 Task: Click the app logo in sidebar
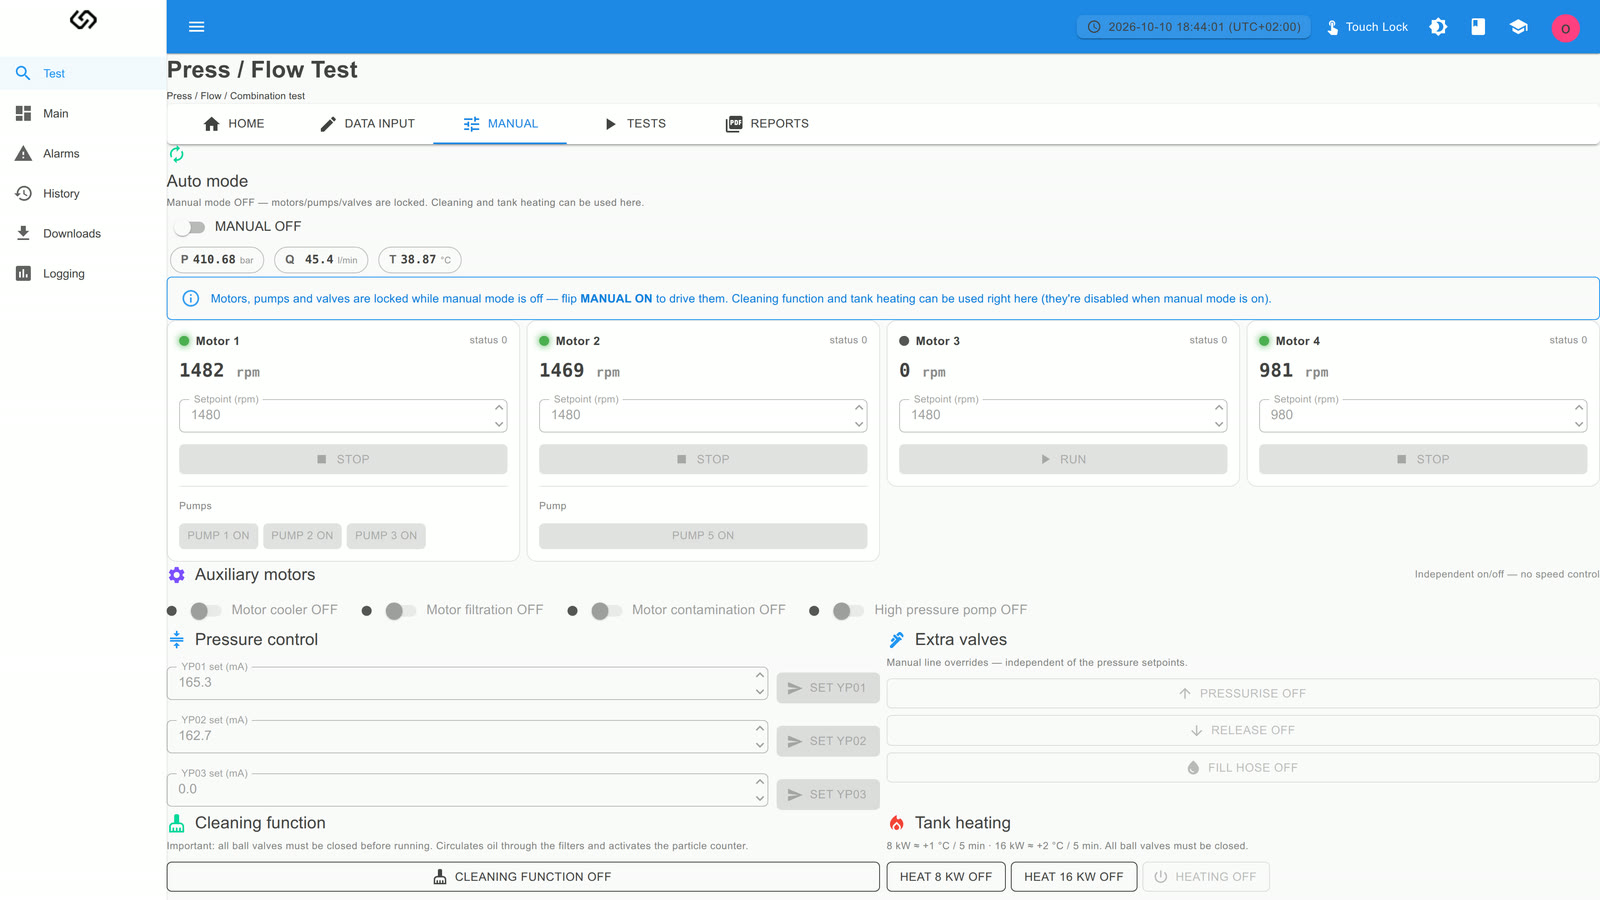[83, 20]
